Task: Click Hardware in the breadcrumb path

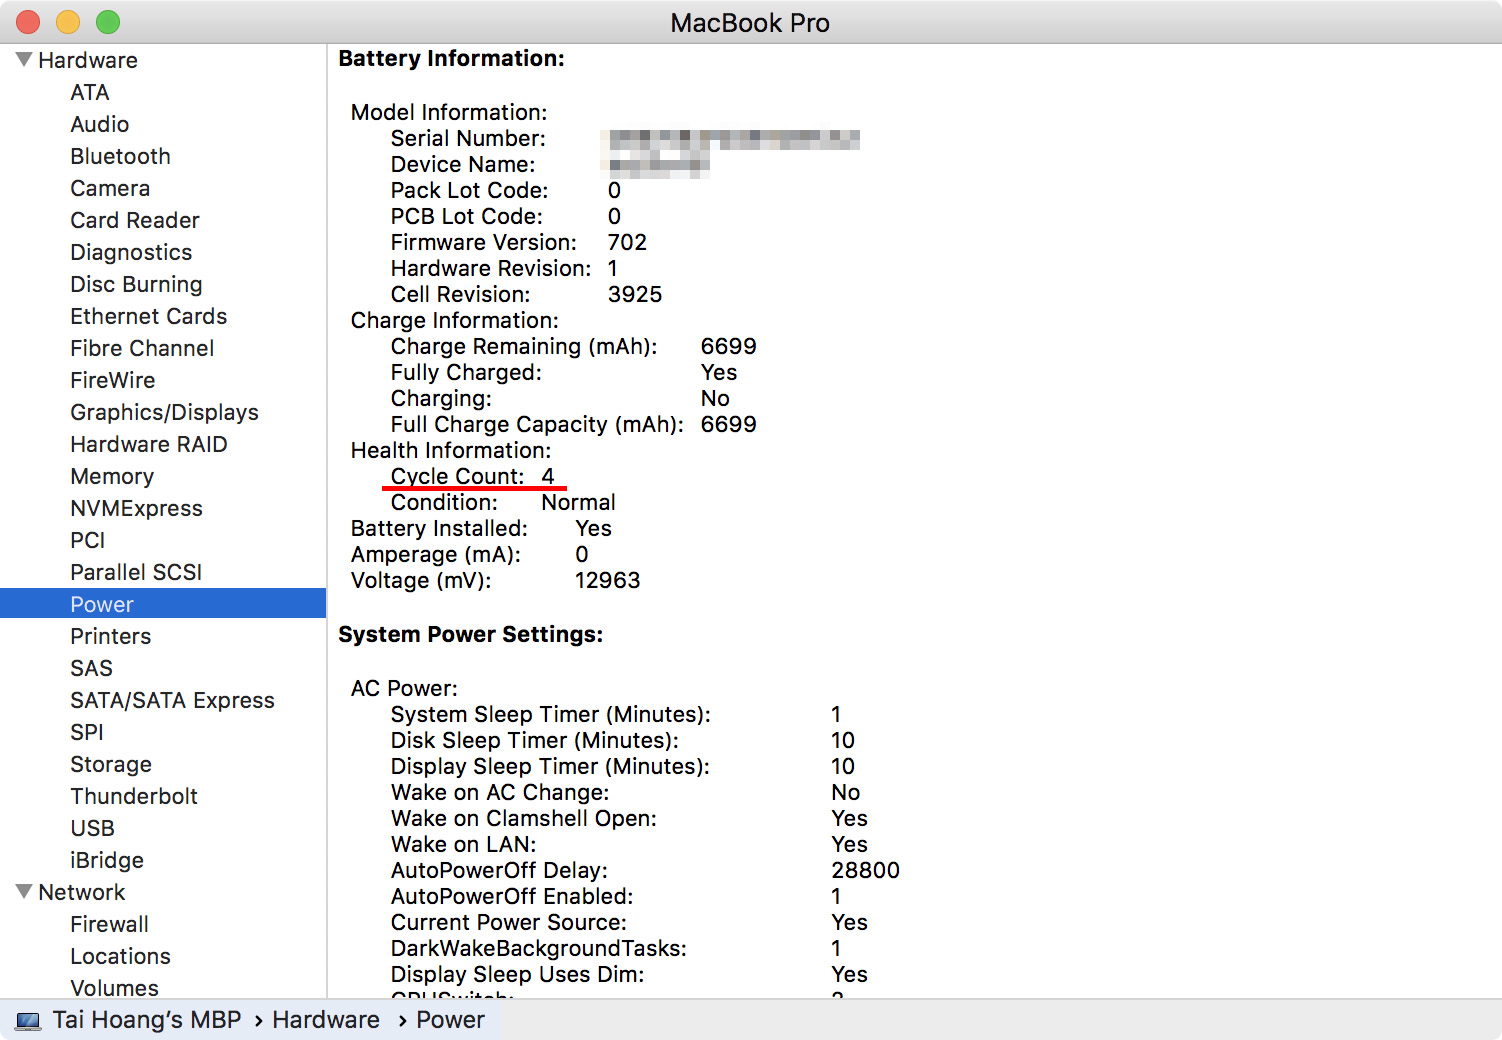Action: [326, 1019]
